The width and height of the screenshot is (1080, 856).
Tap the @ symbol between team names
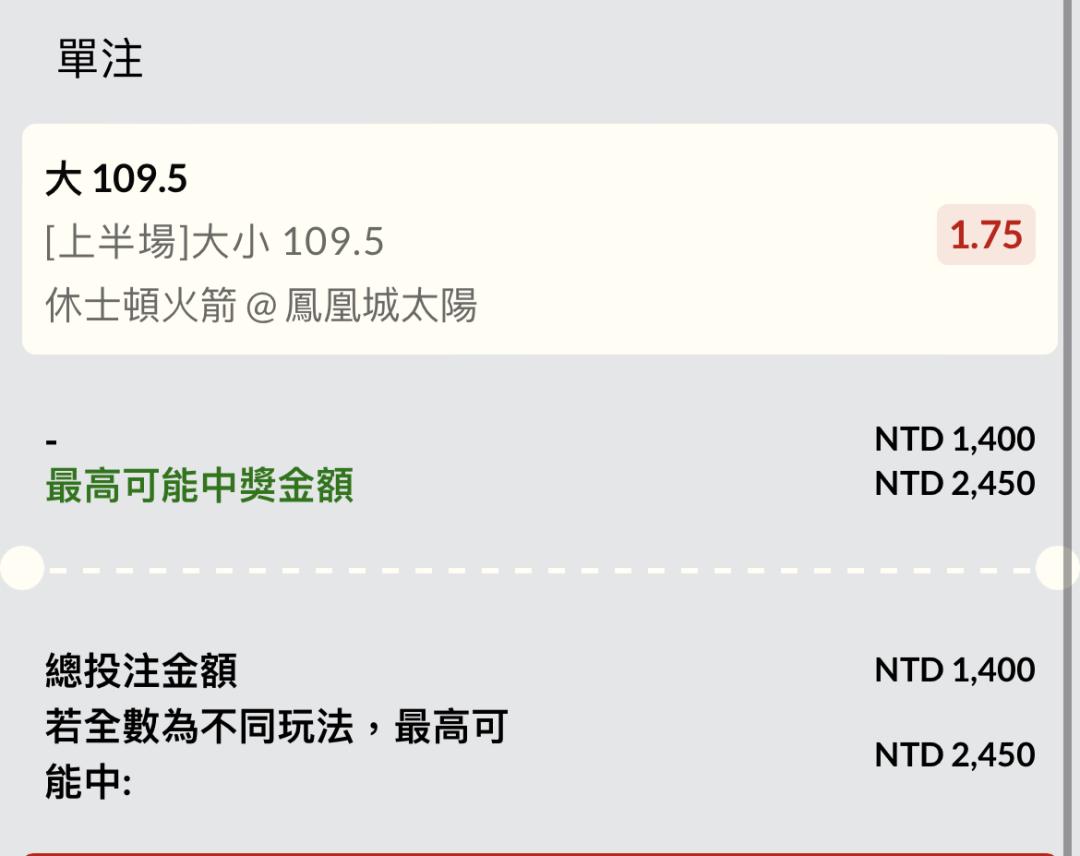pos(260,306)
